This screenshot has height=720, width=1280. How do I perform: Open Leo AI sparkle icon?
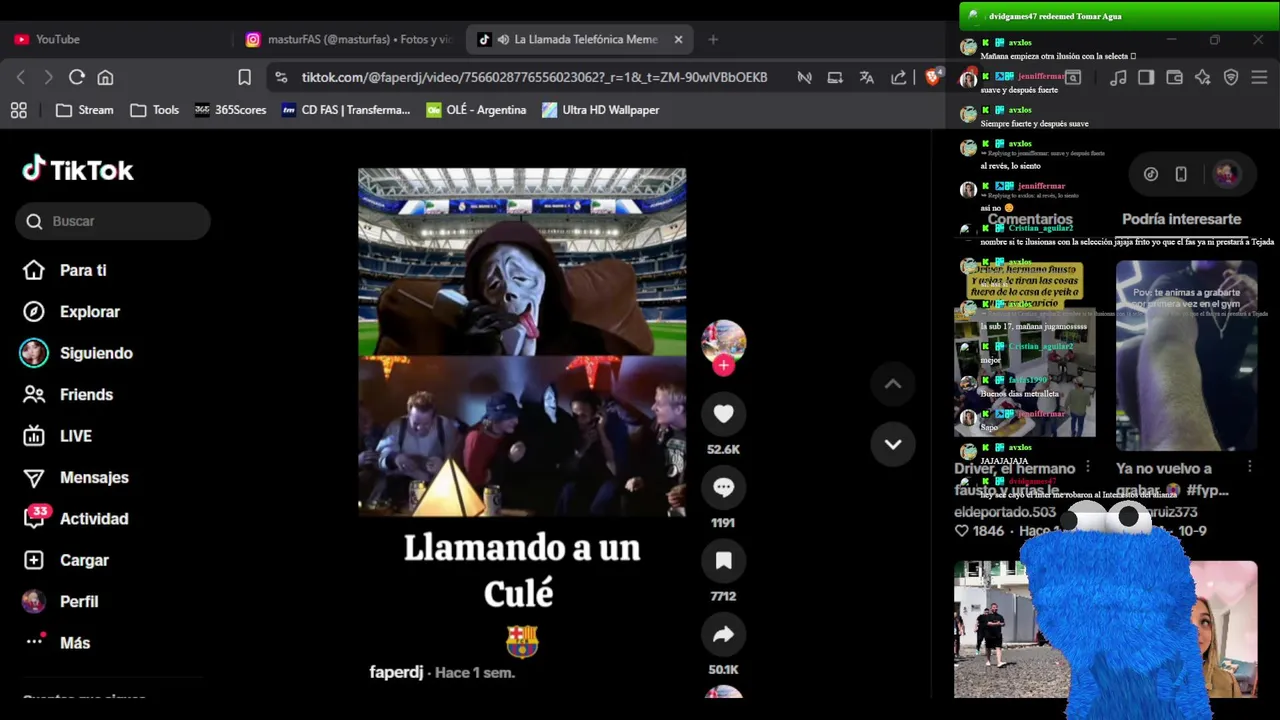pyautogui.click(x=1203, y=77)
